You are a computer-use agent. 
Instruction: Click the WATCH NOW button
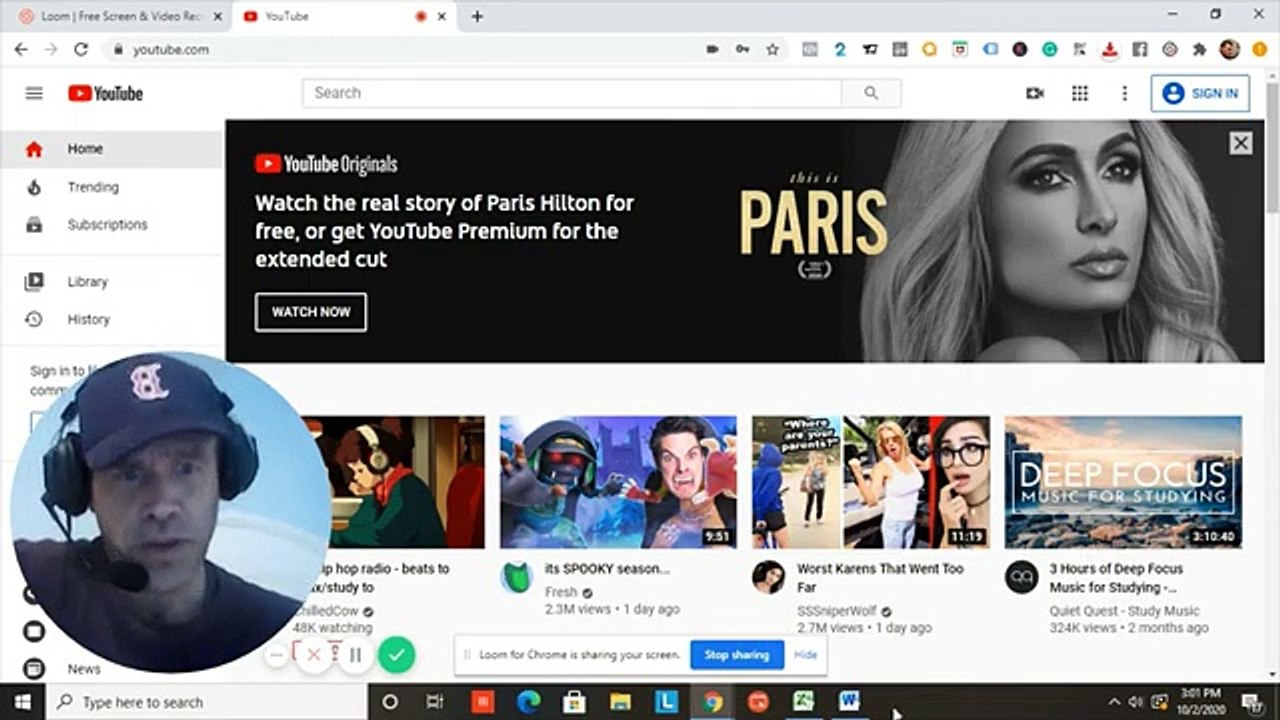click(311, 312)
